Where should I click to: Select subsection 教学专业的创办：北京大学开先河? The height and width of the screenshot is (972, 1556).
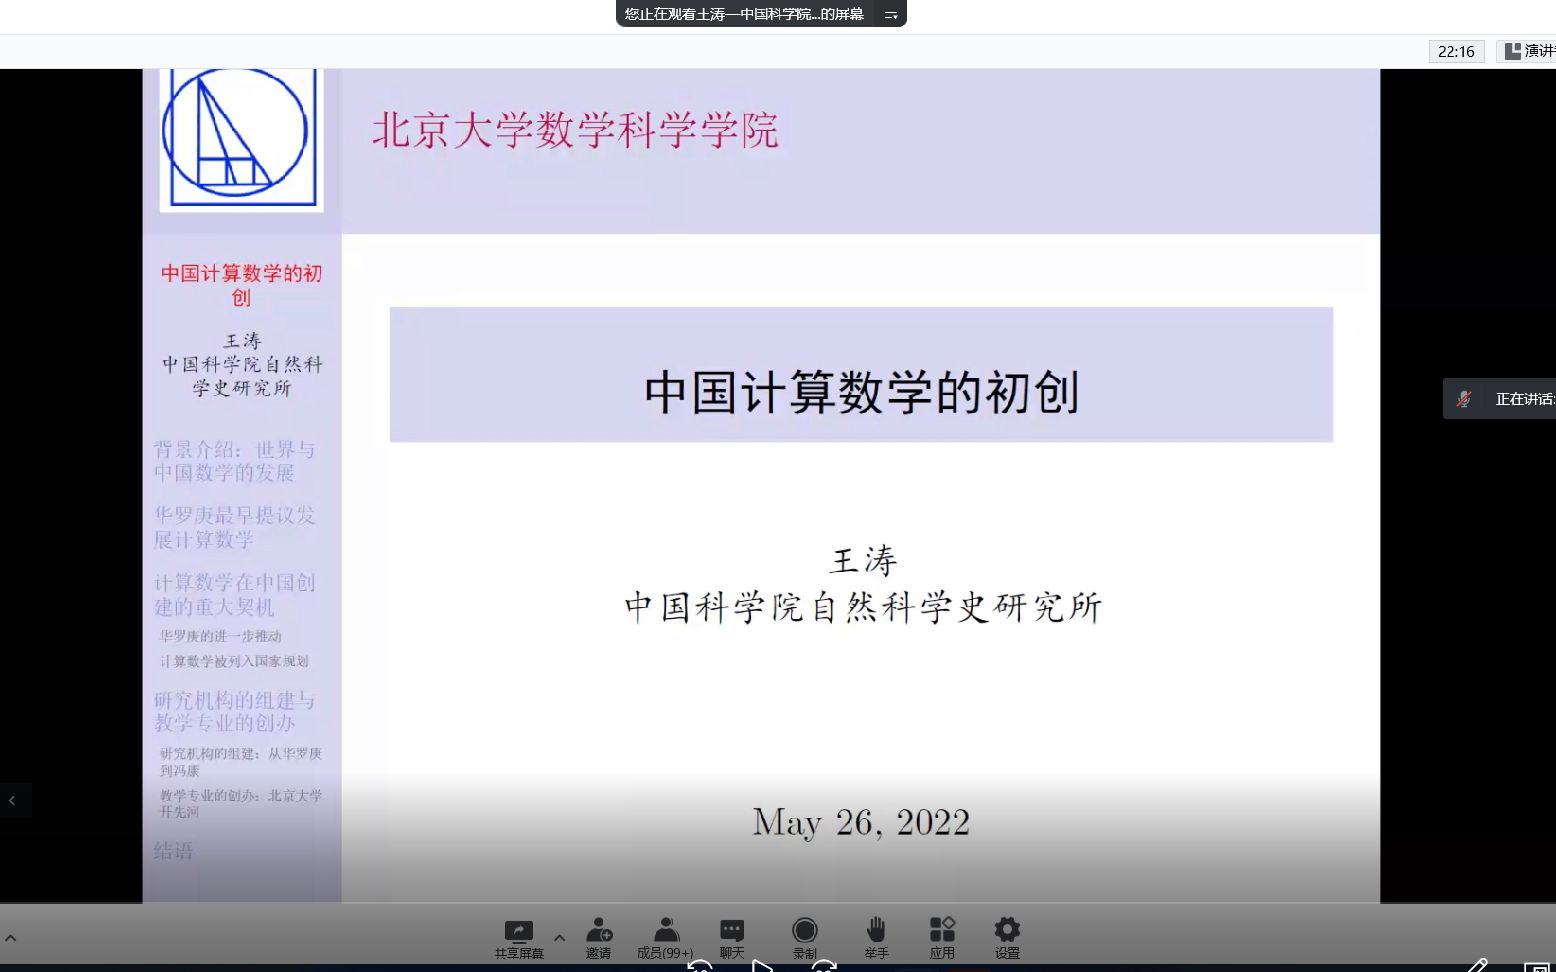pos(241,803)
